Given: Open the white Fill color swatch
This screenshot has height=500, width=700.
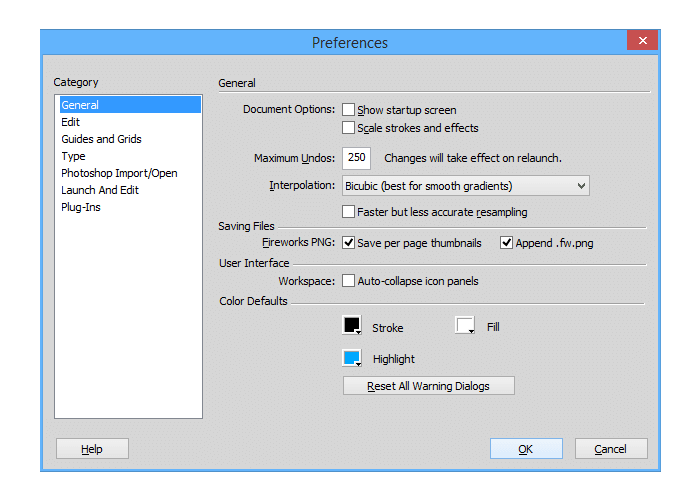Looking at the screenshot, I should [465, 326].
